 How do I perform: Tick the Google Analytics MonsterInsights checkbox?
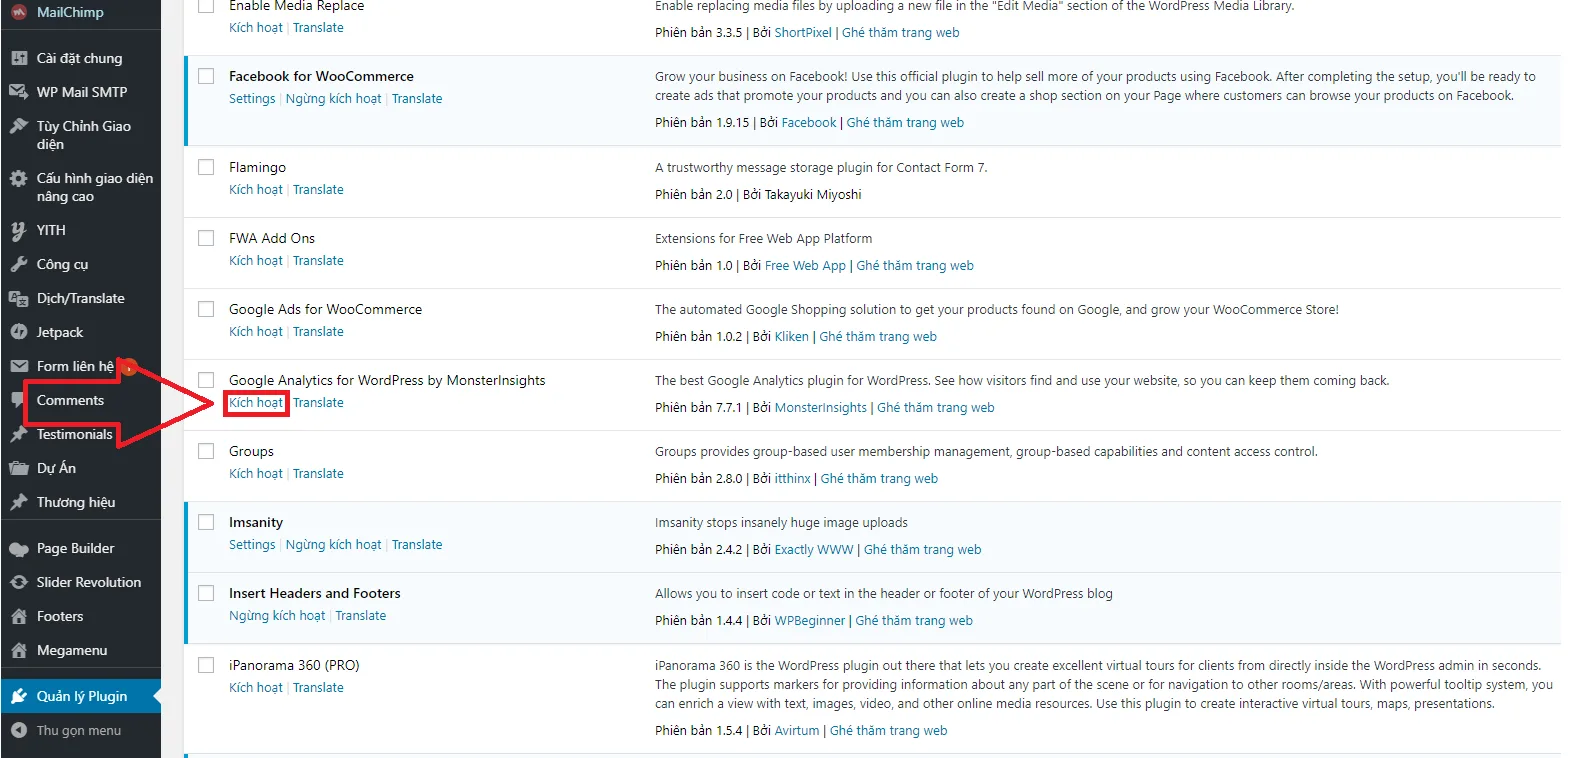206,380
